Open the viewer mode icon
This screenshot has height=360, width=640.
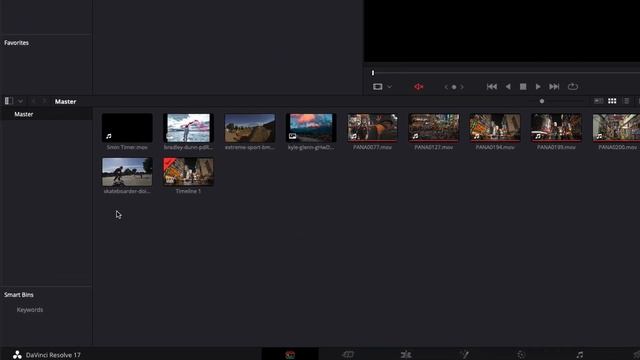[x=378, y=87]
